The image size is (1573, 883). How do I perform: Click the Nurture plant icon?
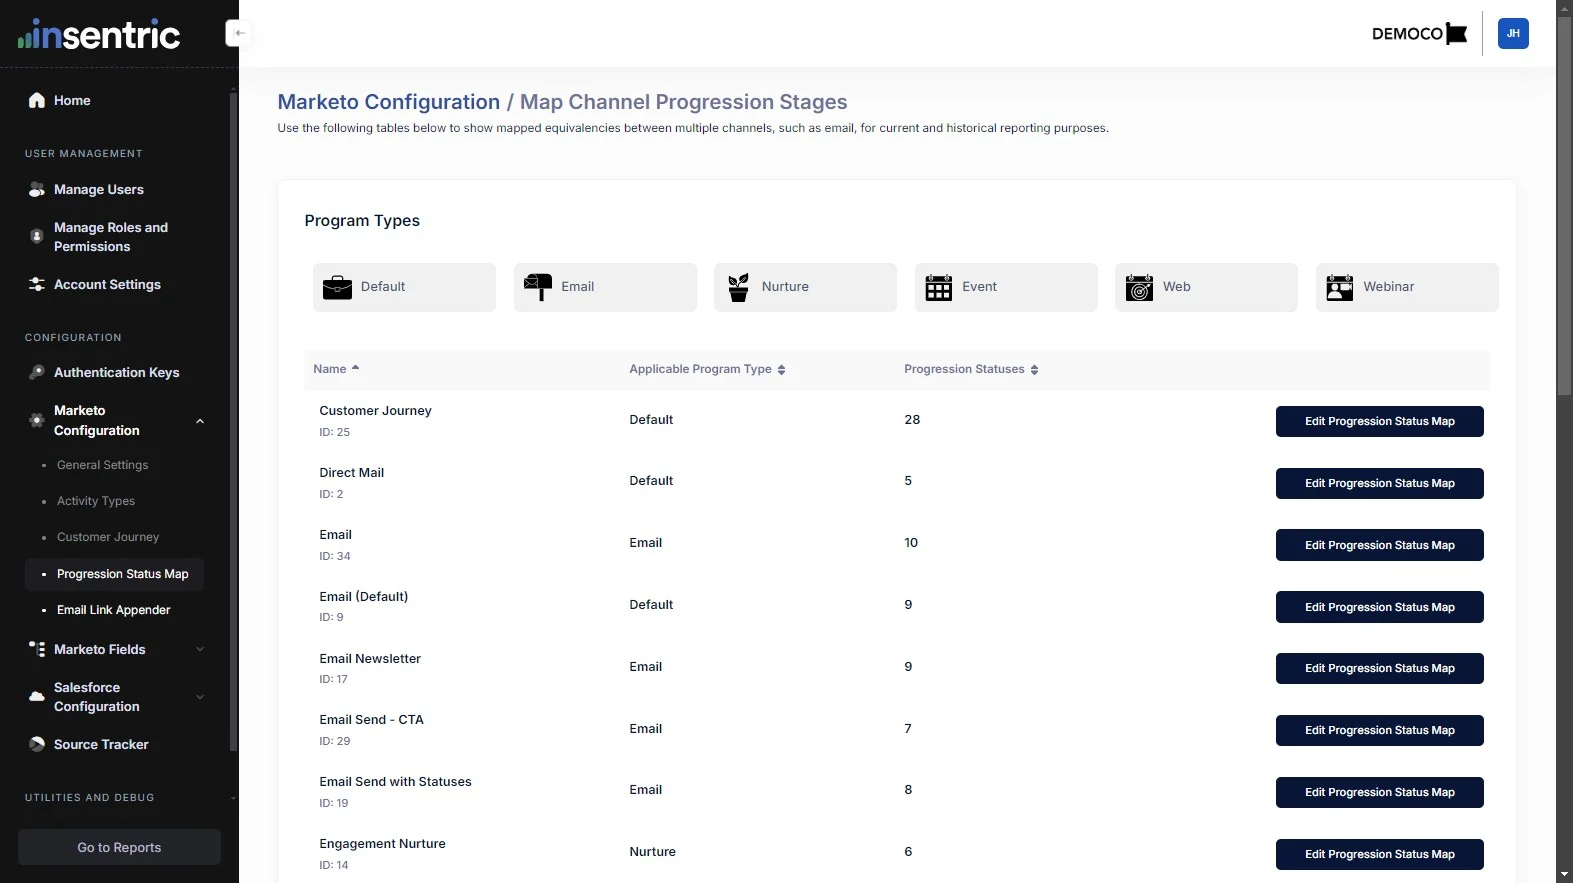pyautogui.click(x=738, y=287)
